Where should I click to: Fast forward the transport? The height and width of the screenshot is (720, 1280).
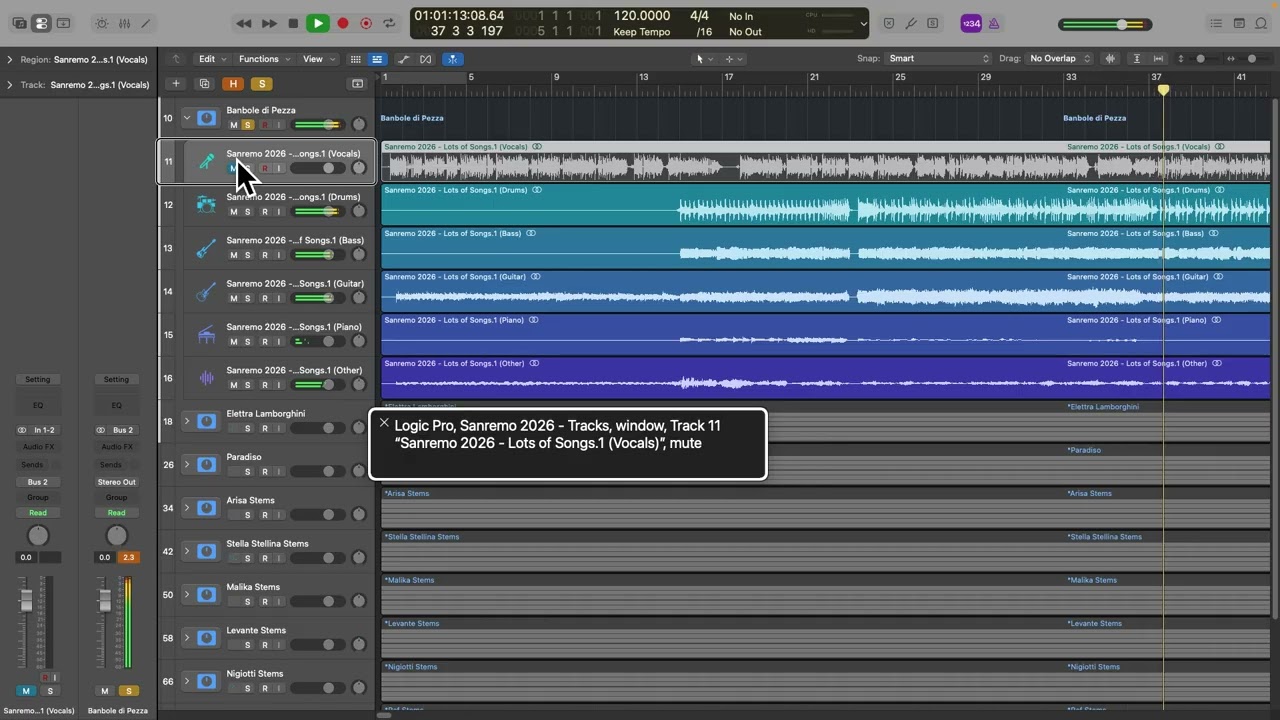click(269, 23)
